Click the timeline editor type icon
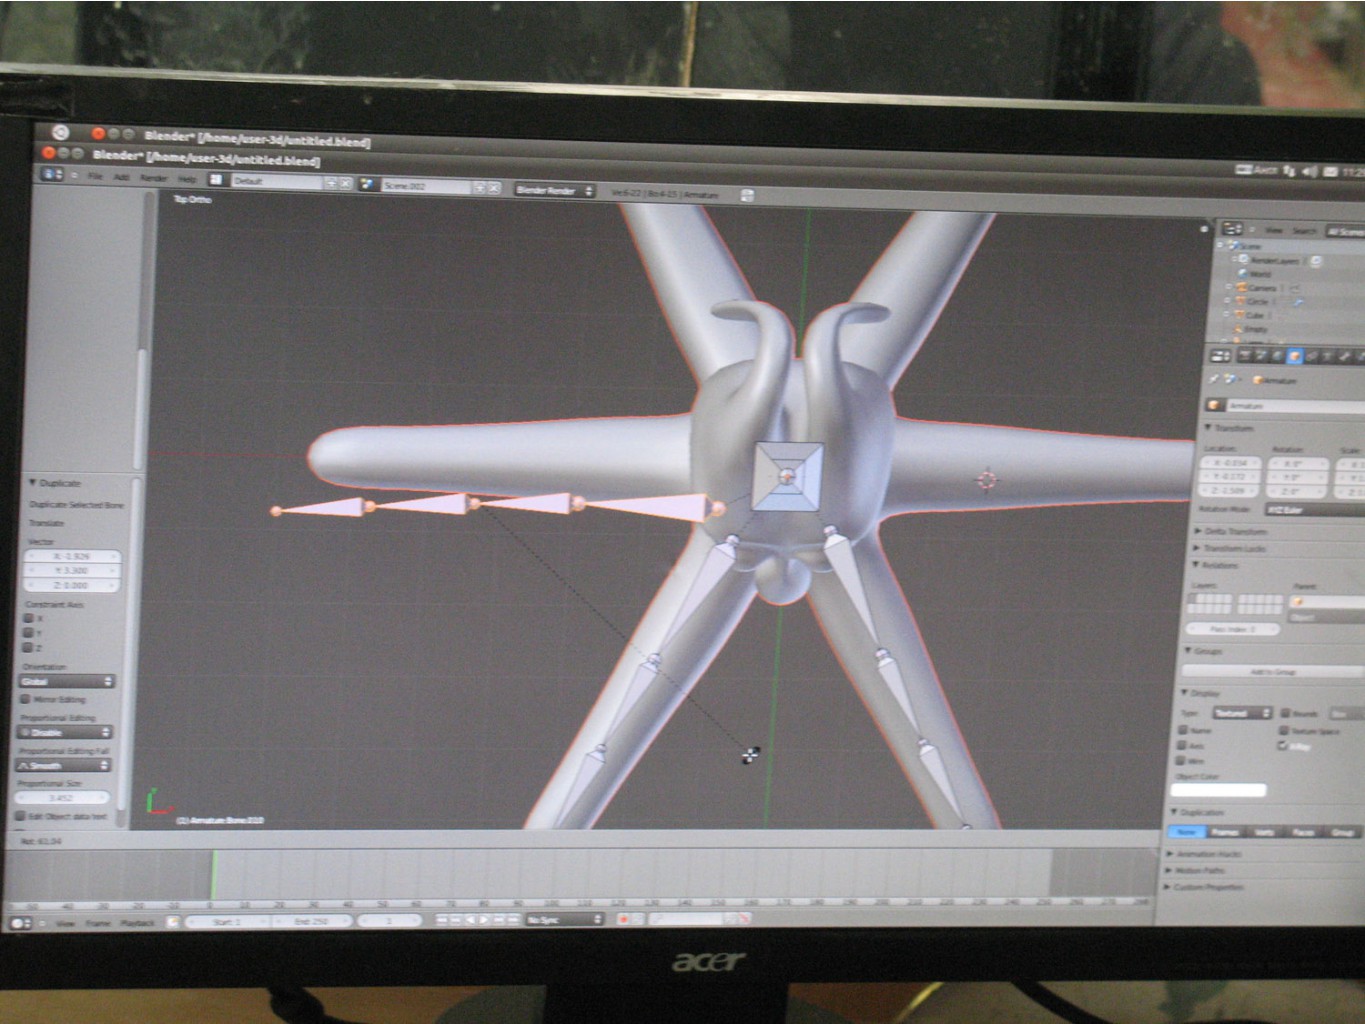This screenshot has width=1365, height=1024. [20, 923]
